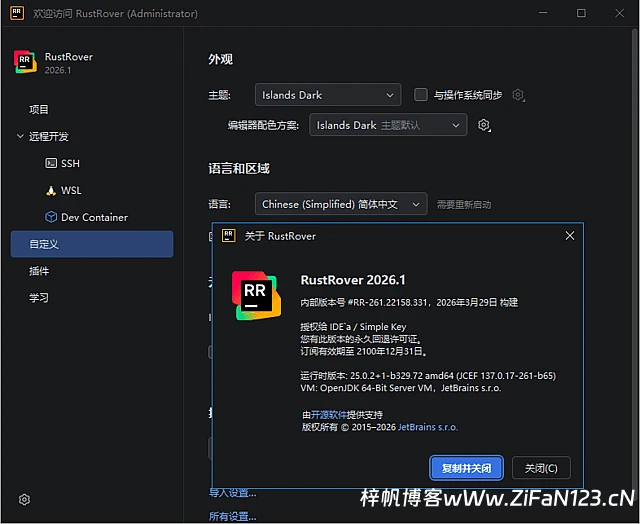Screen dimensions: 640x524
Task: Open the Islands Dark theme dropdown
Action: (328, 95)
